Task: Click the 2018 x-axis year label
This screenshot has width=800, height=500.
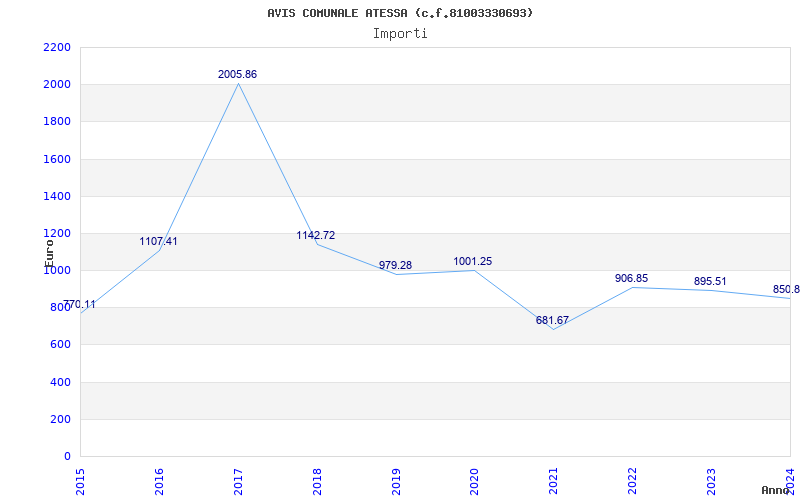Action: click(x=317, y=482)
